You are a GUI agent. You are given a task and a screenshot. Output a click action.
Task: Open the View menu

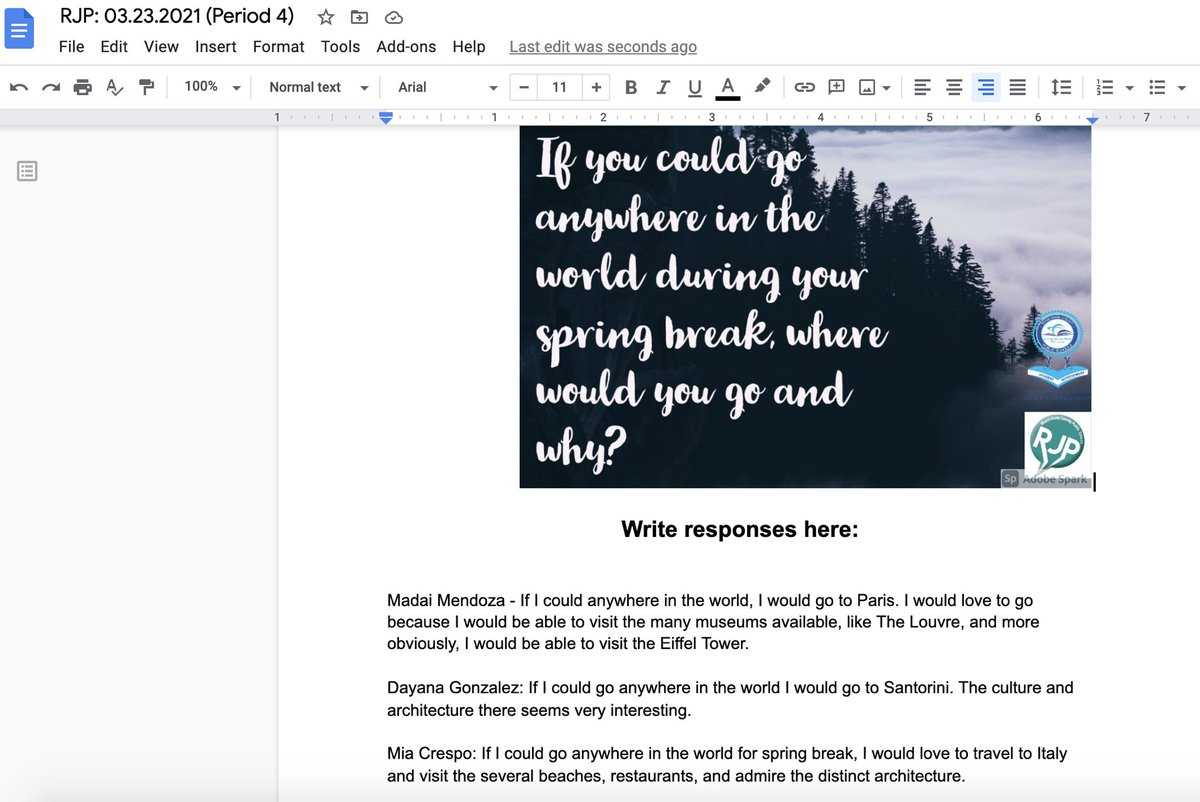pyautogui.click(x=161, y=47)
